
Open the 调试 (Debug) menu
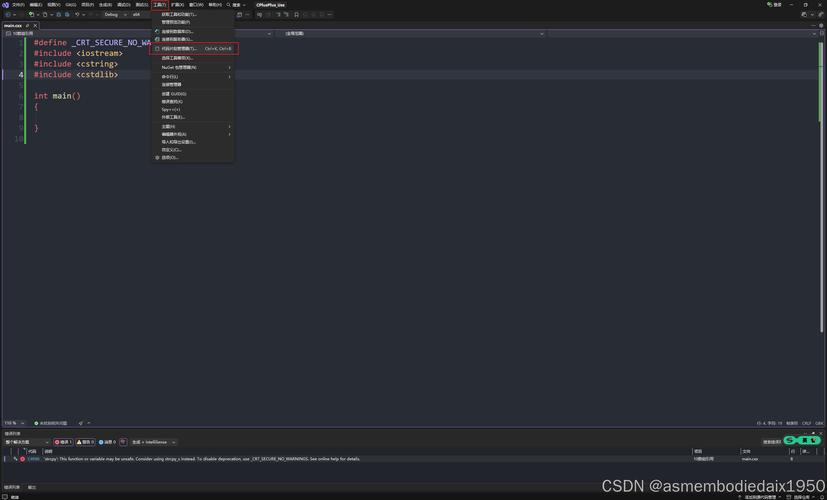[123, 5]
